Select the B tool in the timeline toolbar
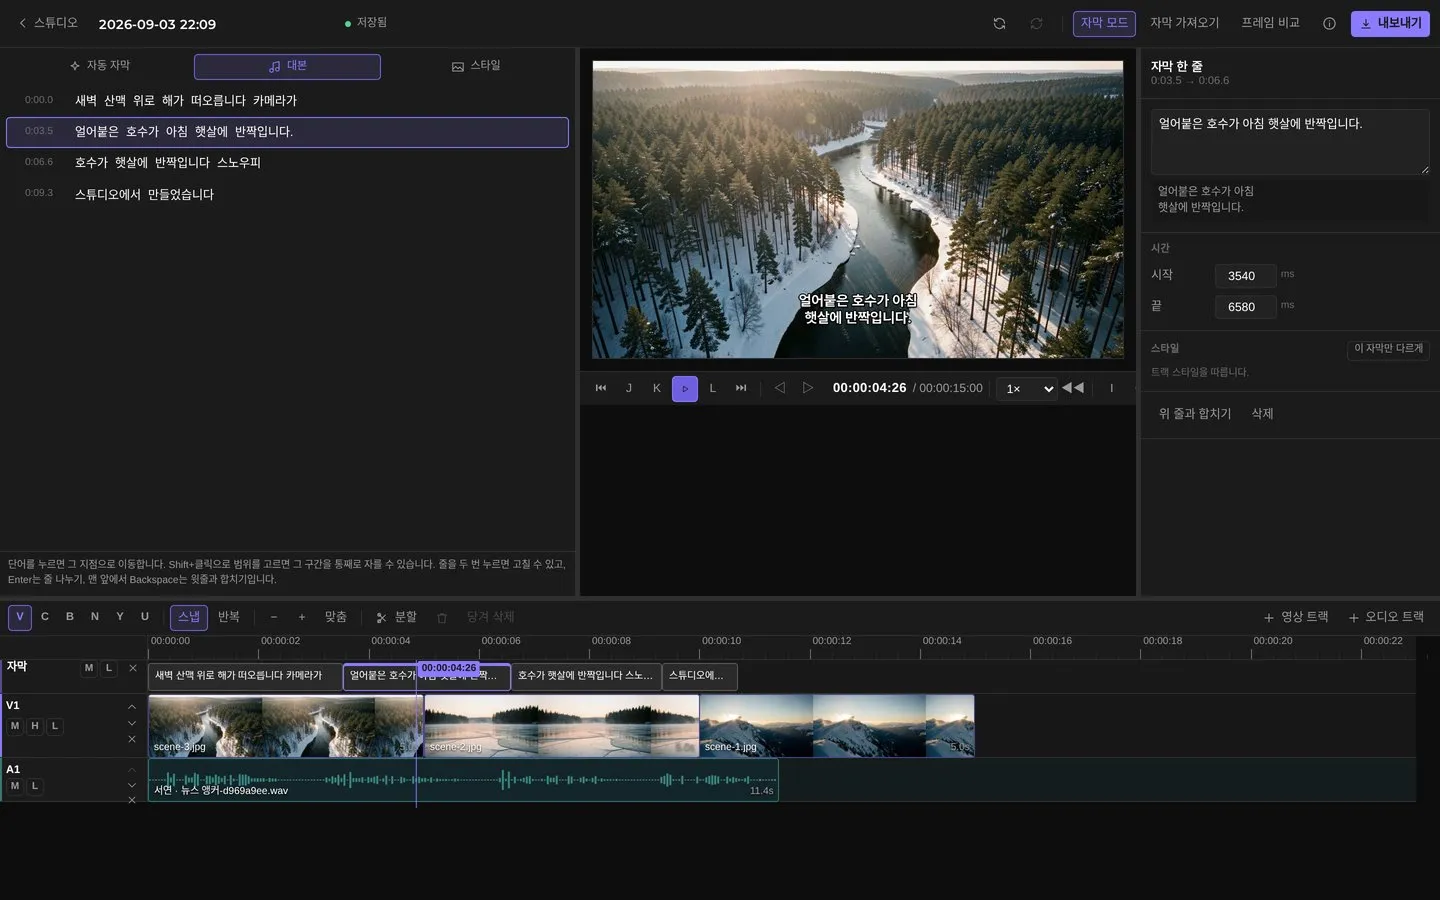1440x900 pixels. click(70, 617)
